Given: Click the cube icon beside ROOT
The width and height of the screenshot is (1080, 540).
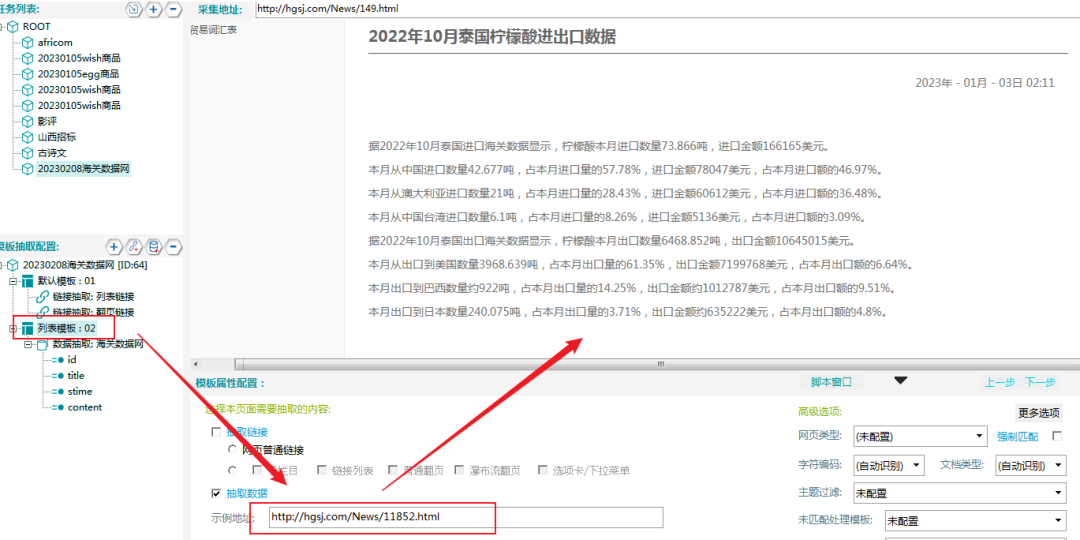Looking at the screenshot, I should click(12, 26).
